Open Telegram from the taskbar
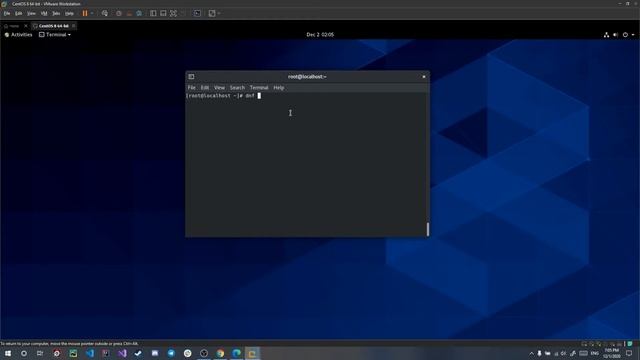The height and width of the screenshot is (360, 640). [x=171, y=353]
